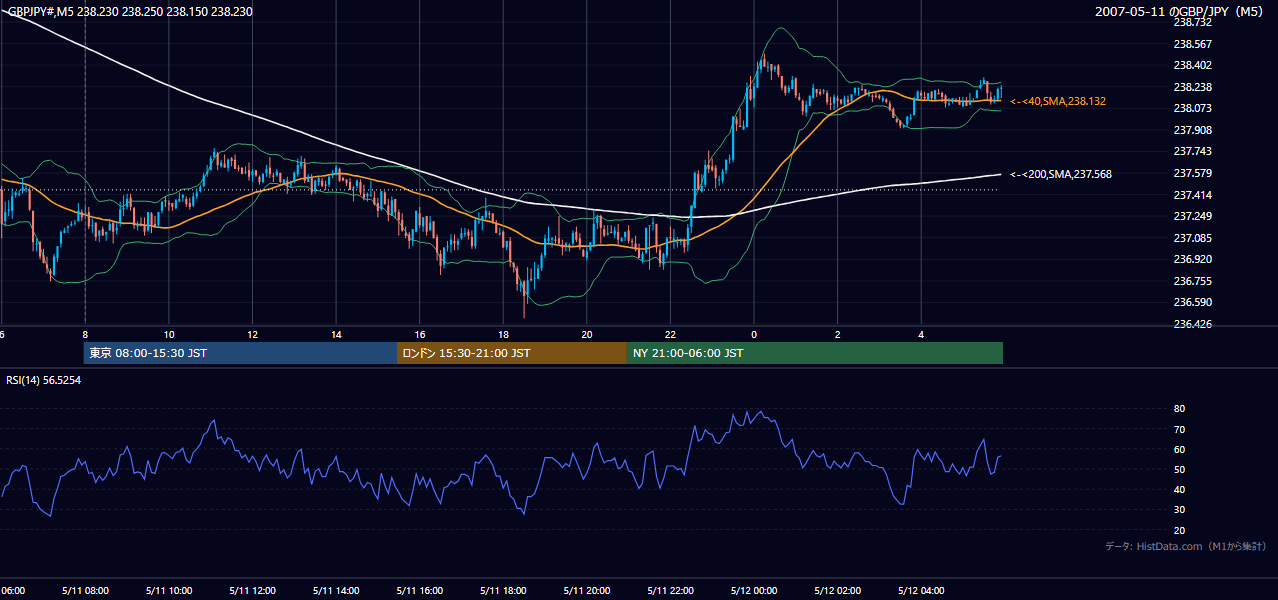Click the hour 20 tick under price chart
The width and height of the screenshot is (1278, 600).
pos(586,334)
